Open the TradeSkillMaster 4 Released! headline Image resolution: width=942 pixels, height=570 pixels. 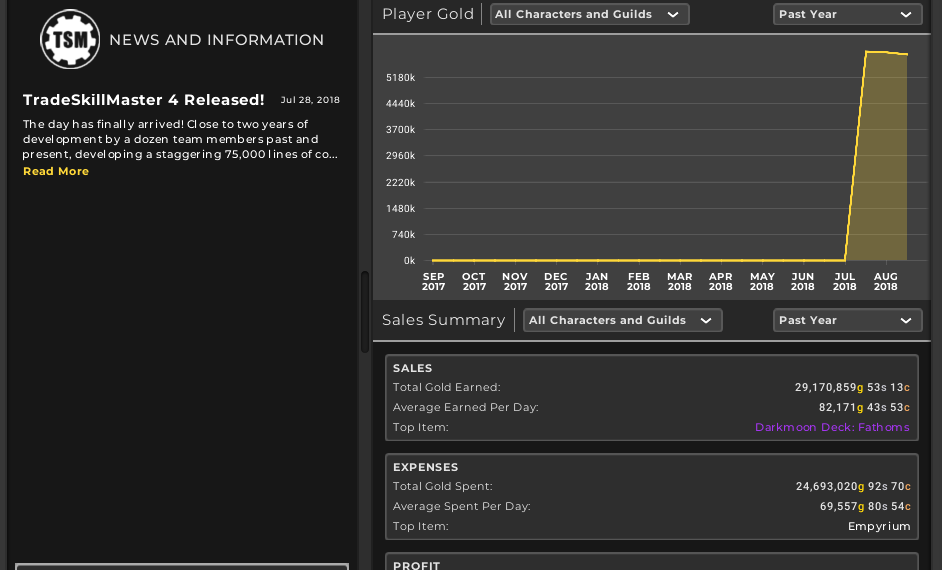tap(144, 100)
